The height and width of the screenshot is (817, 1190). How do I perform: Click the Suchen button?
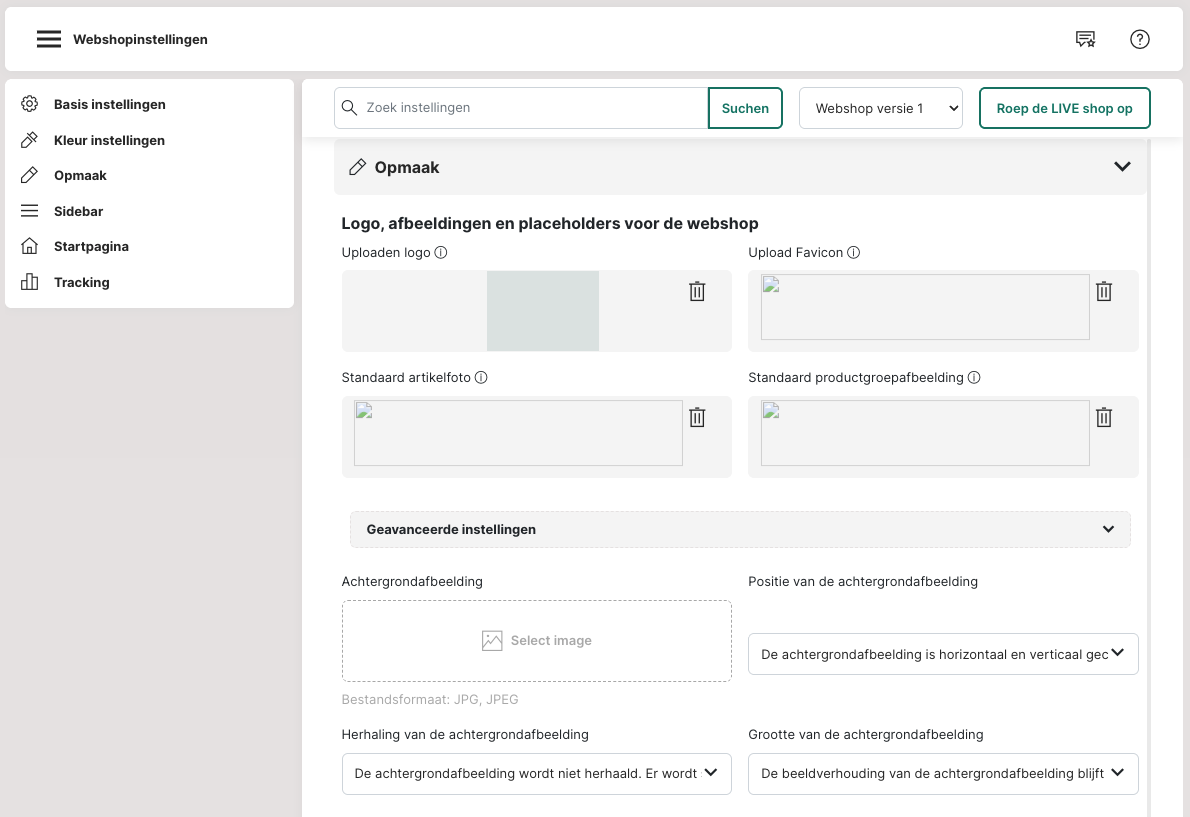point(745,108)
